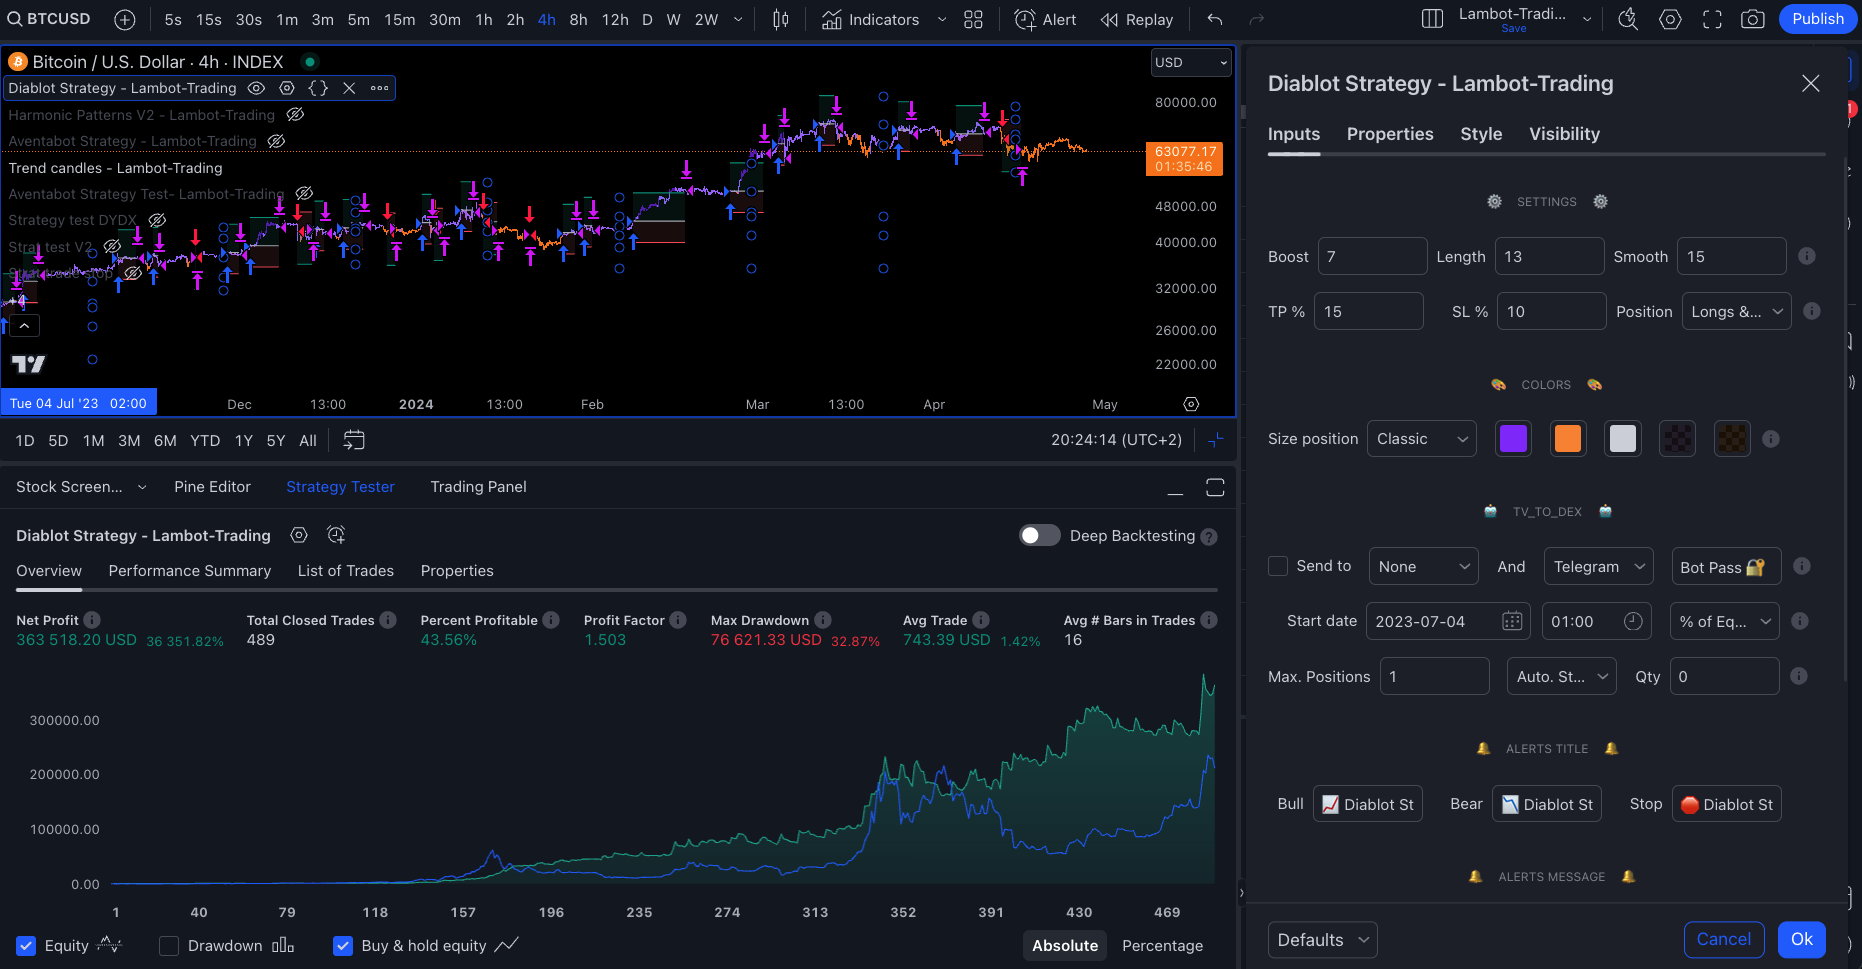Open the List of Trades tab

coord(345,571)
